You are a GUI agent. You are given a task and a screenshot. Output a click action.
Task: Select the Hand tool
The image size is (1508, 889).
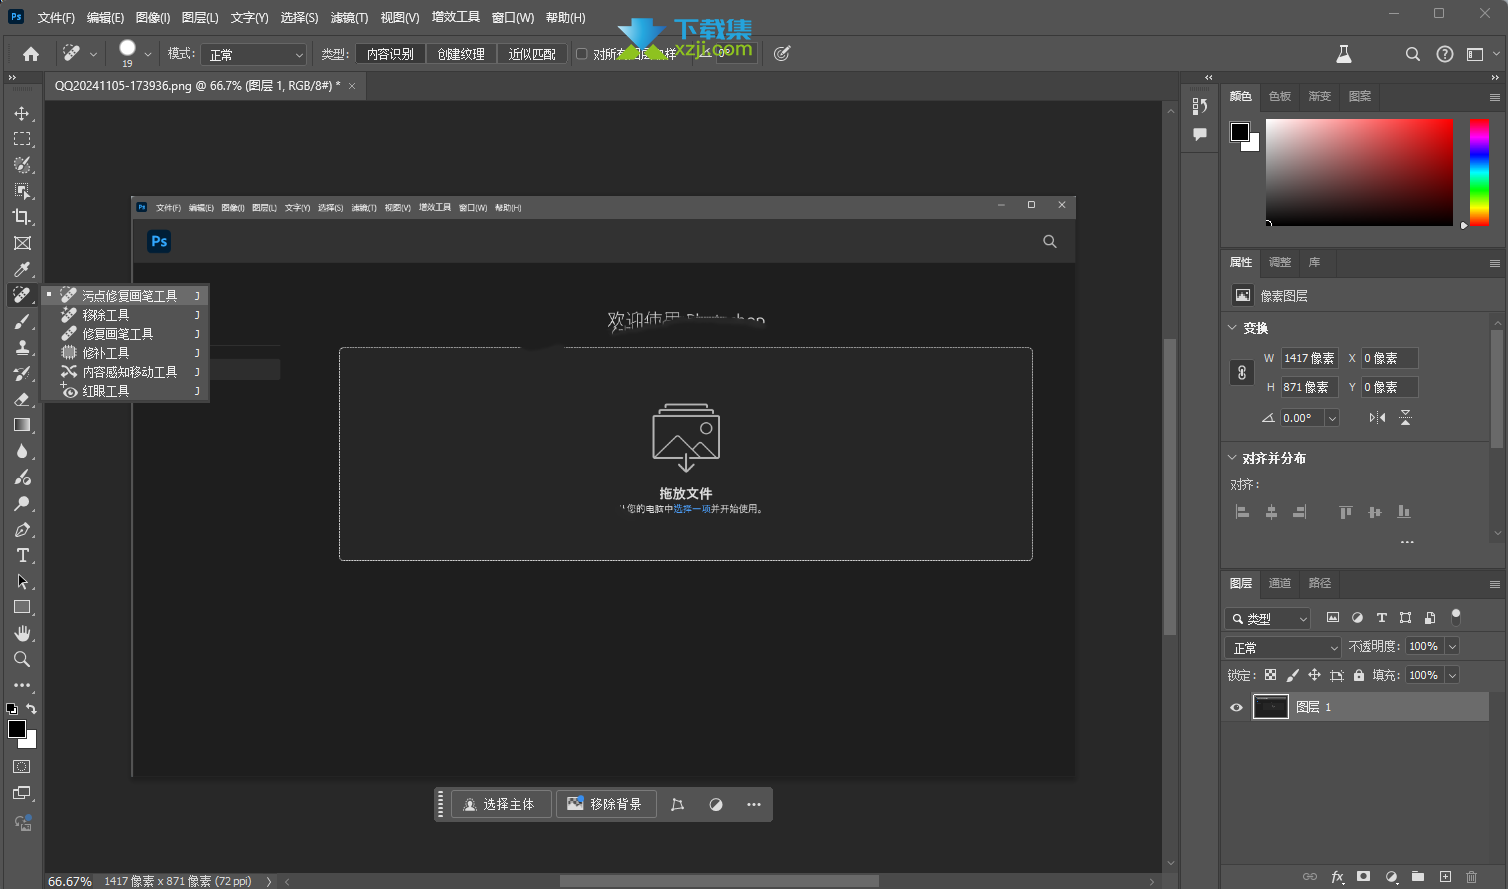coord(22,634)
